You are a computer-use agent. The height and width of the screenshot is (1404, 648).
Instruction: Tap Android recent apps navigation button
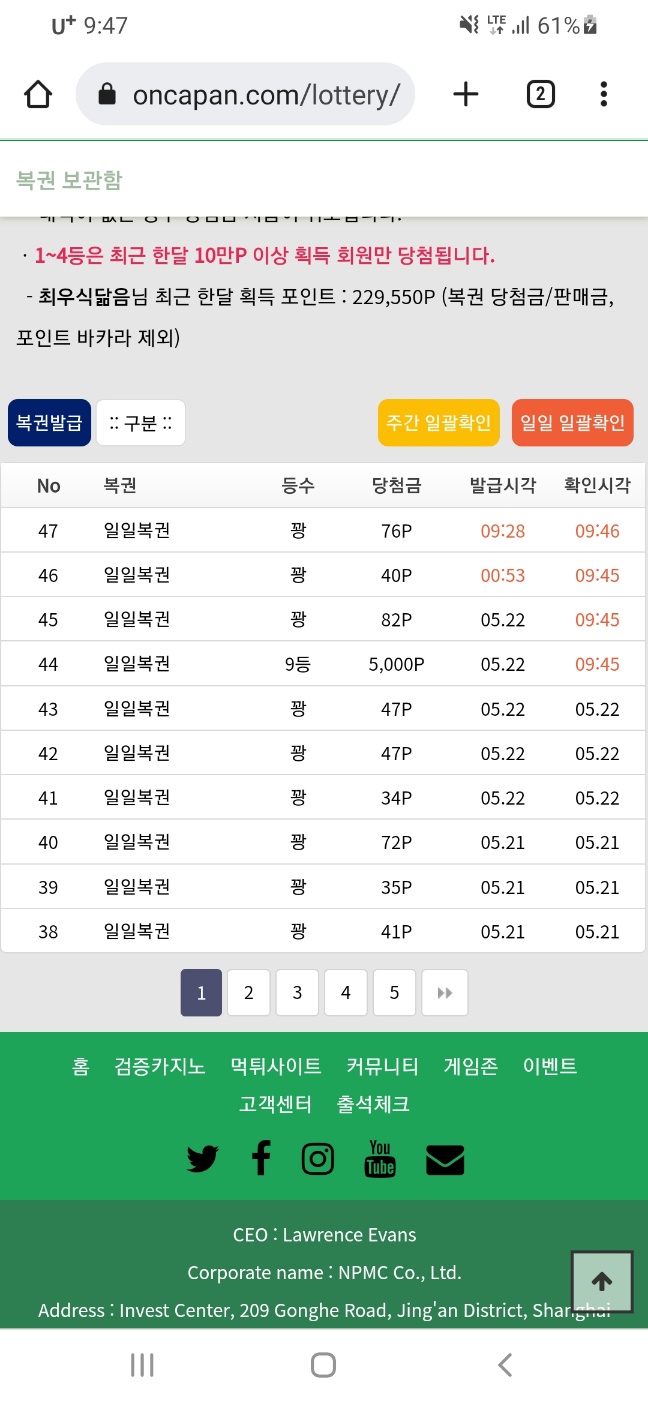[142, 1365]
